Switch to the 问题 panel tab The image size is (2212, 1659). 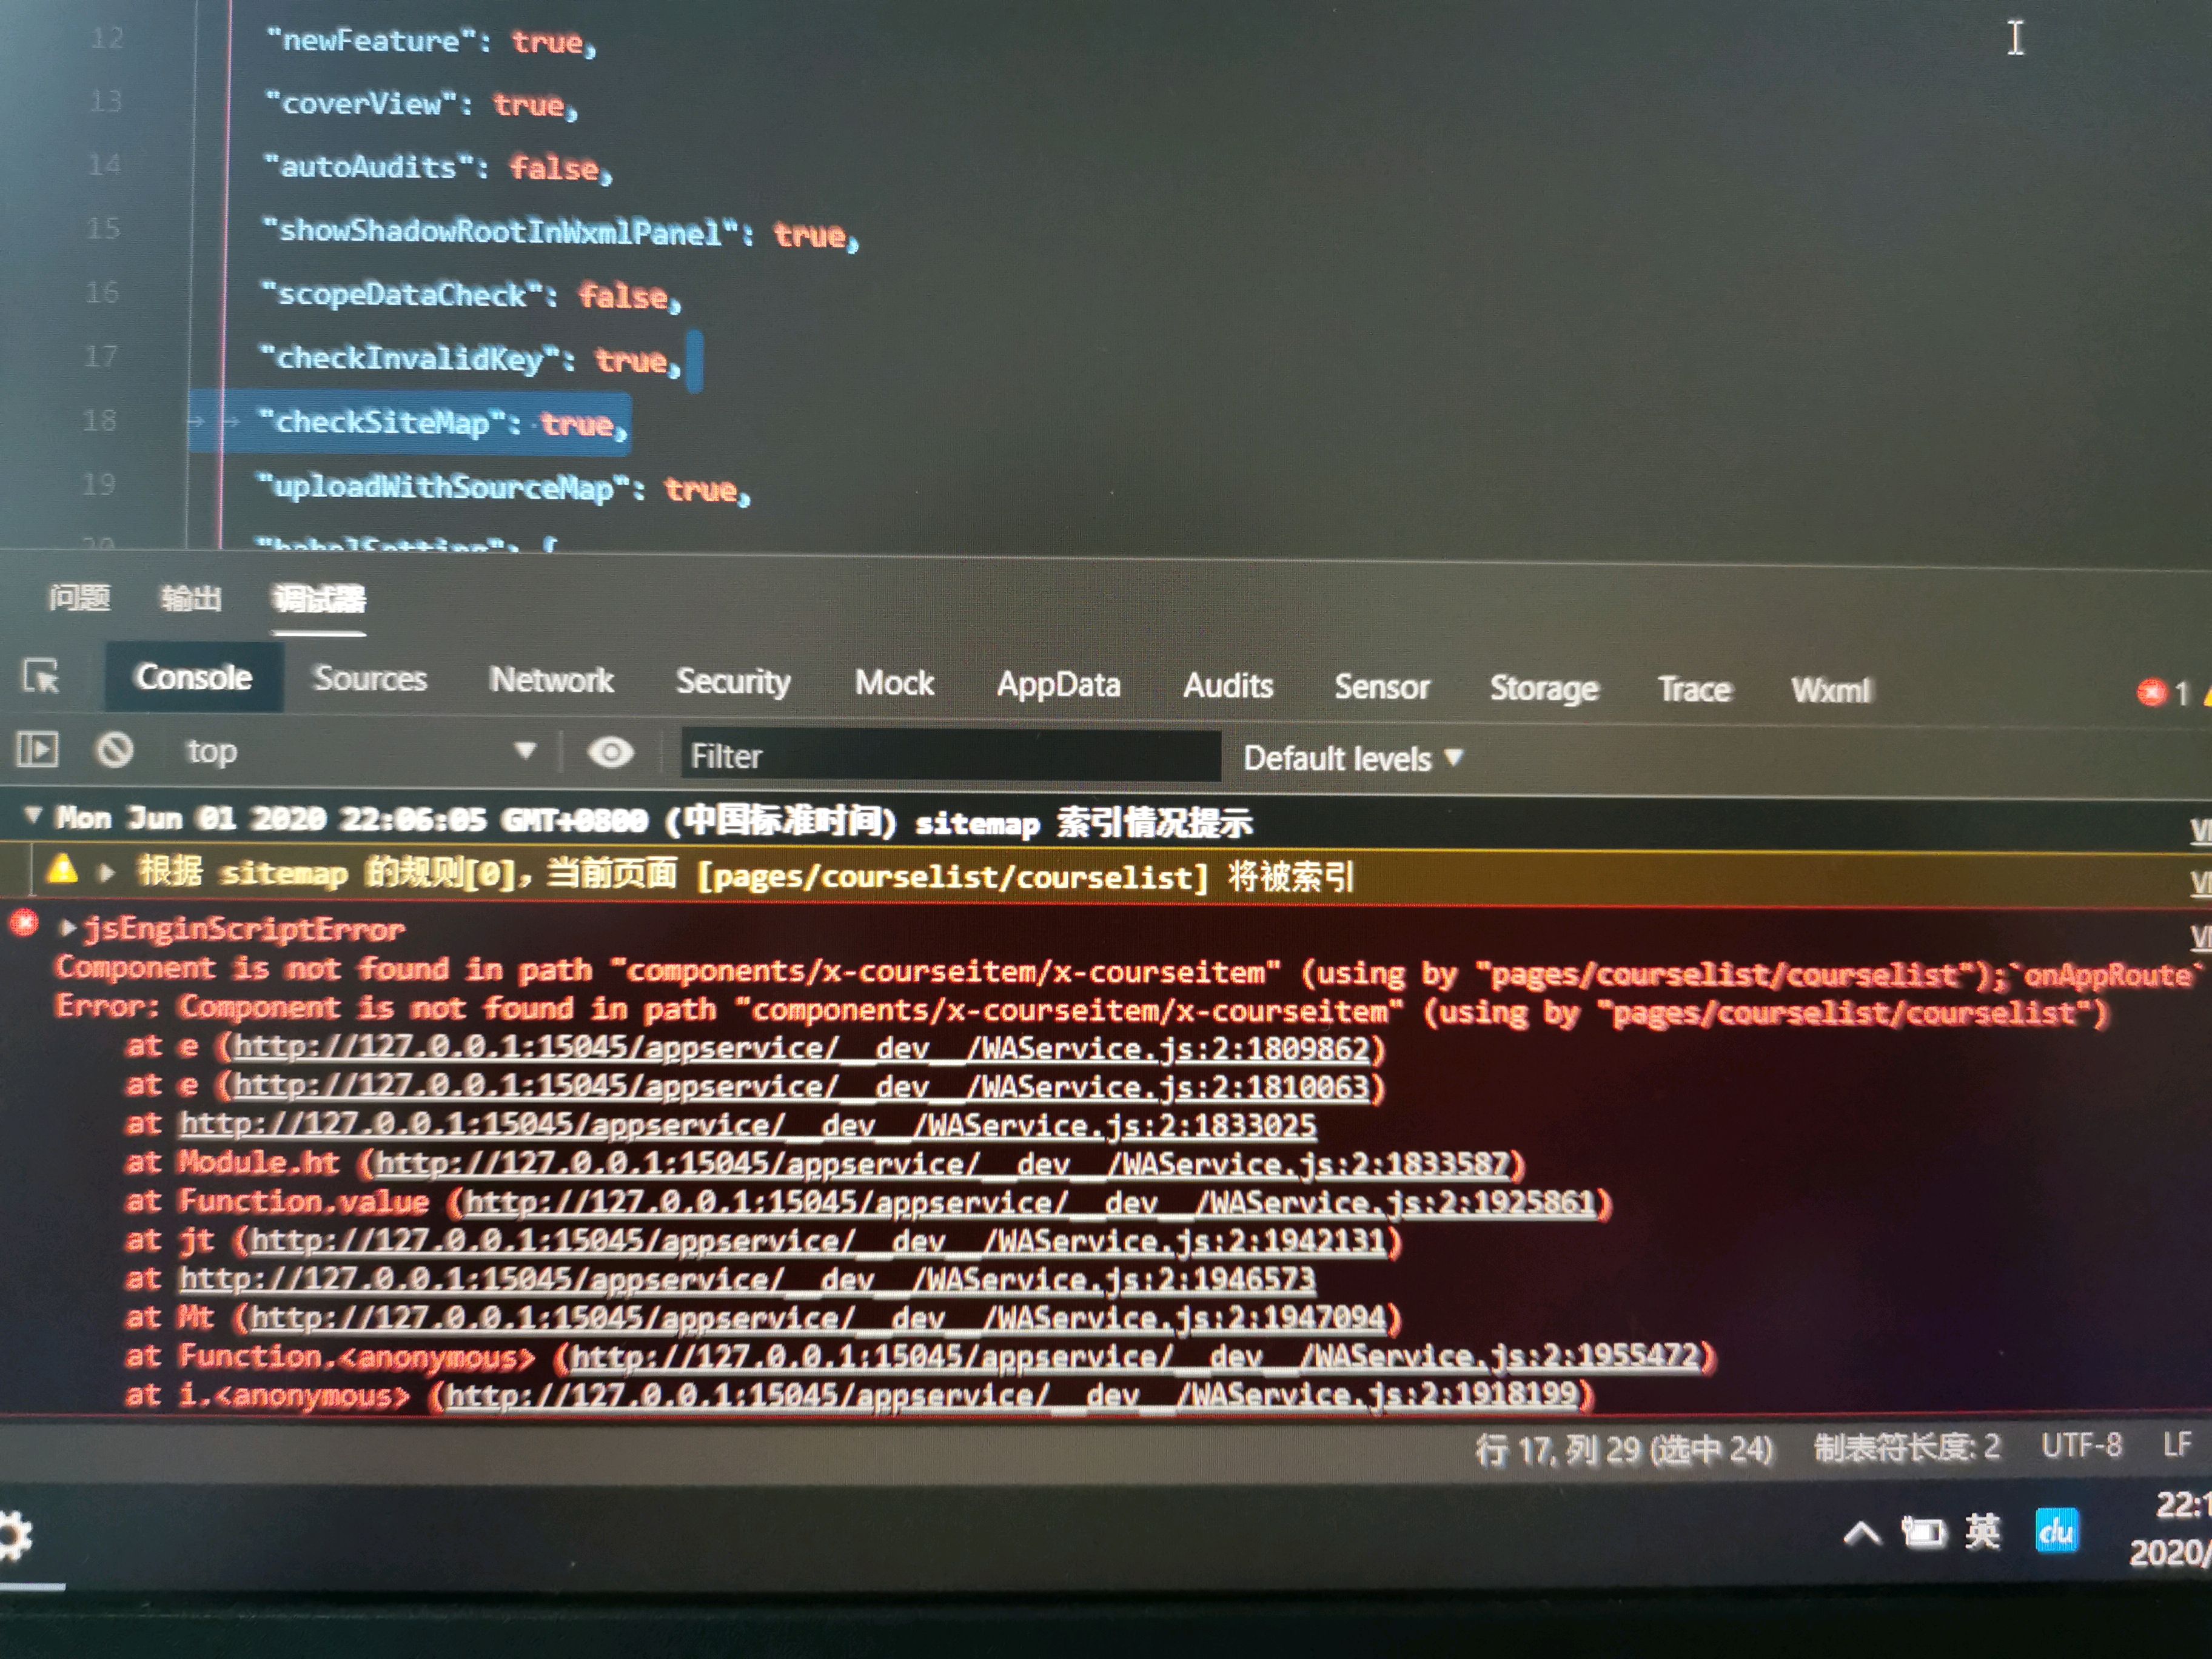tap(80, 598)
